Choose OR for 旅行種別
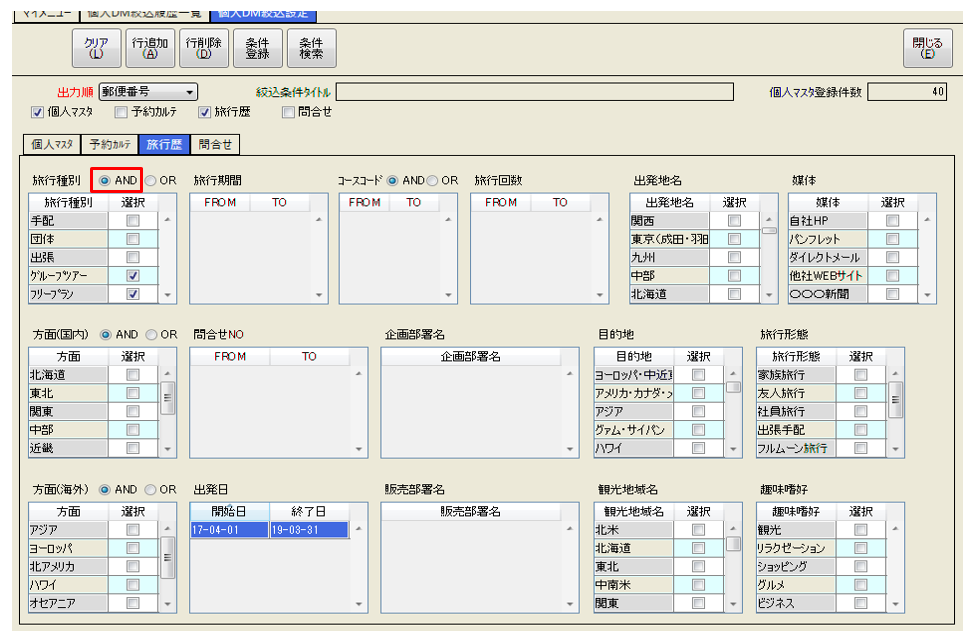Image resolution: width=972 pixels, height=640 pixels. [151, 180]
